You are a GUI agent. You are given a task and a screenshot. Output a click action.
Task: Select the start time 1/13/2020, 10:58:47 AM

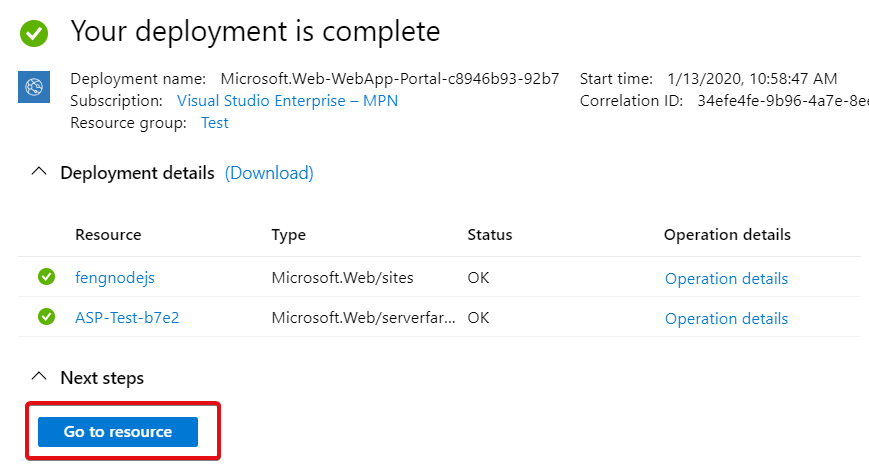752,79
